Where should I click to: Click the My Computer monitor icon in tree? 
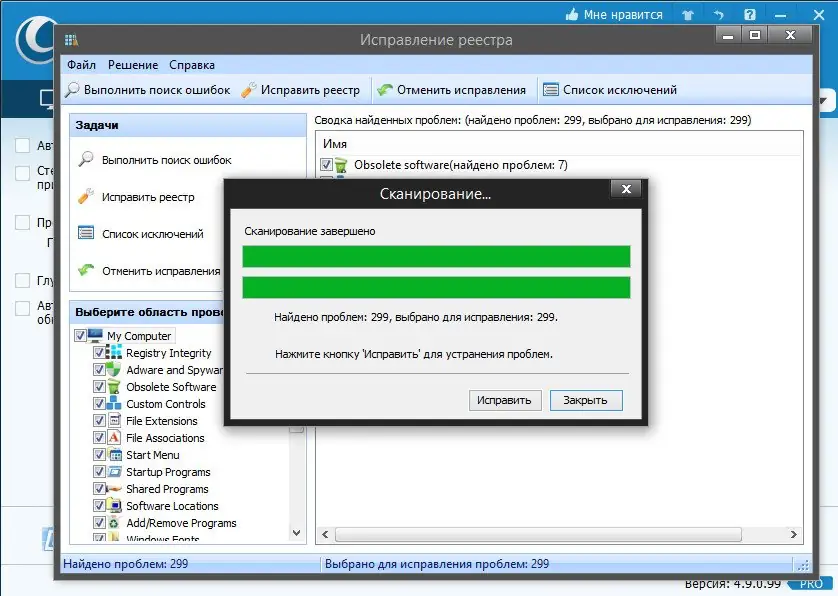(x=95, y=336)
